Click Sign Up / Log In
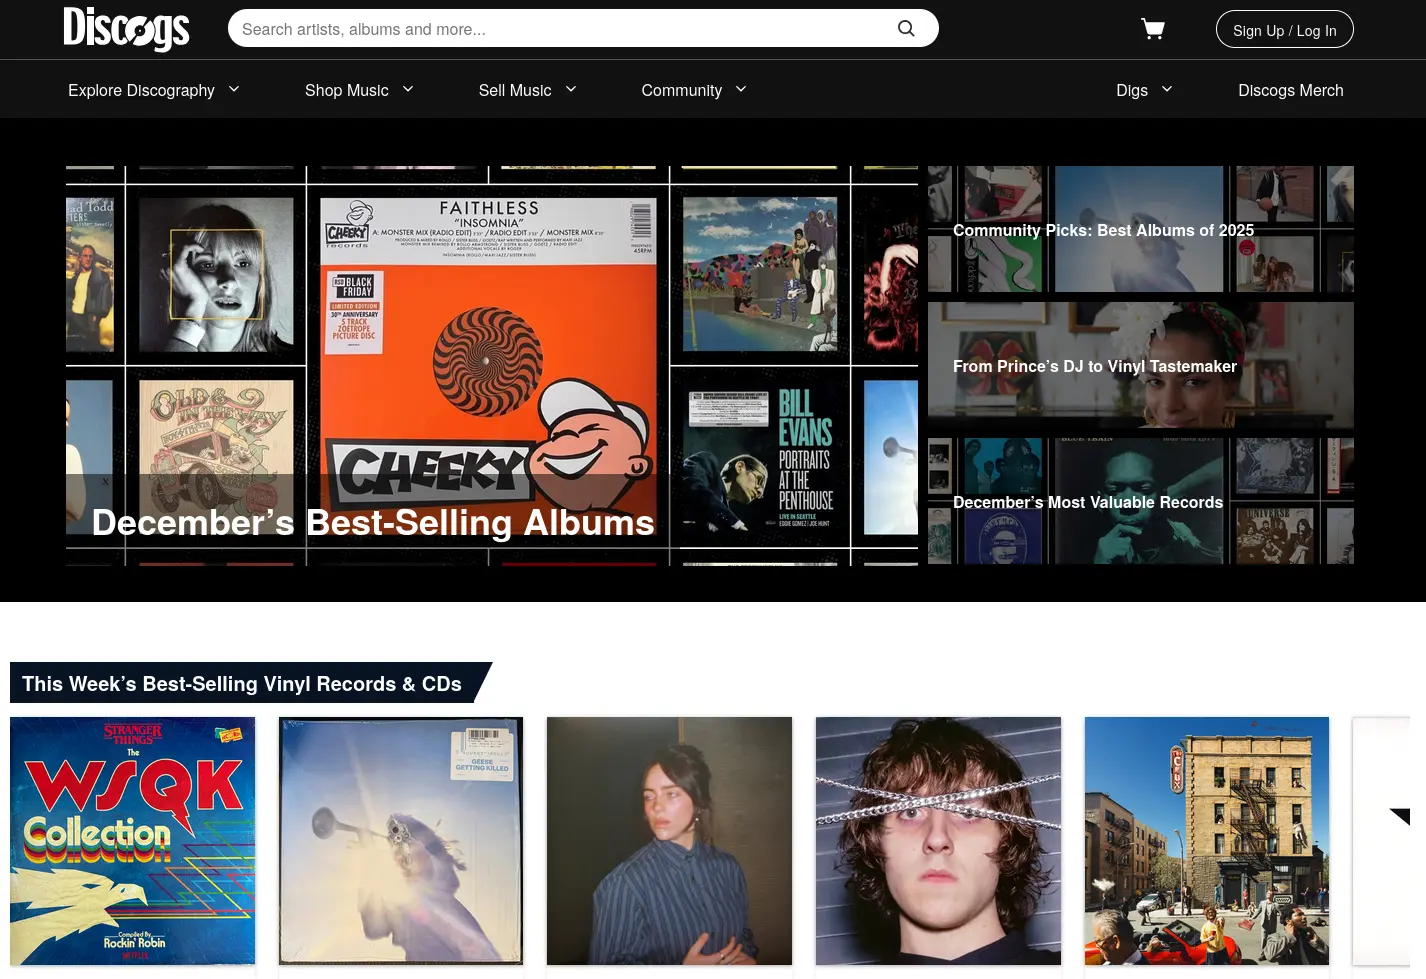The height and width of the screenshot is (979, 1426). pyautogui.click(x=1284, y=29)
